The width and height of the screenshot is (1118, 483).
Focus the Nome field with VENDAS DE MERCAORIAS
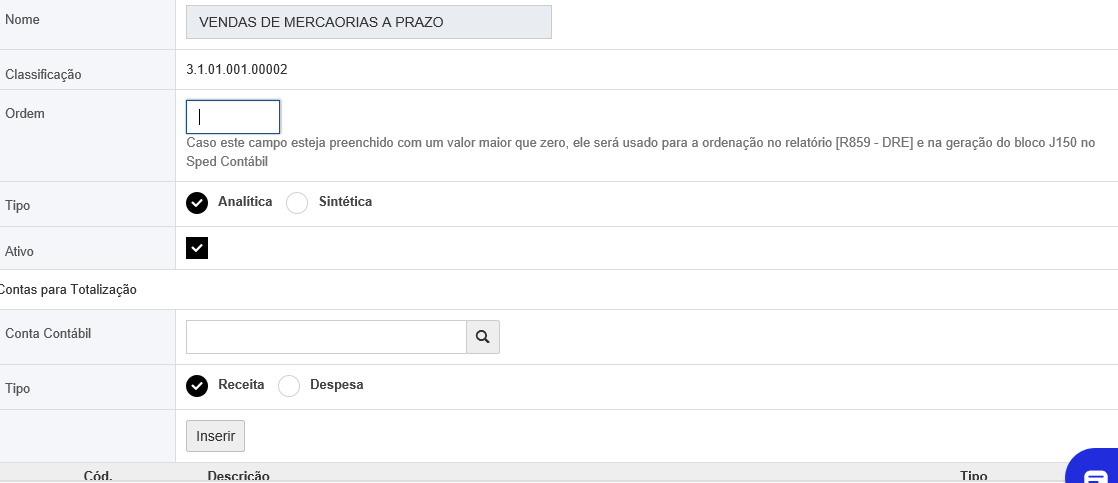(x=369, y=22)
